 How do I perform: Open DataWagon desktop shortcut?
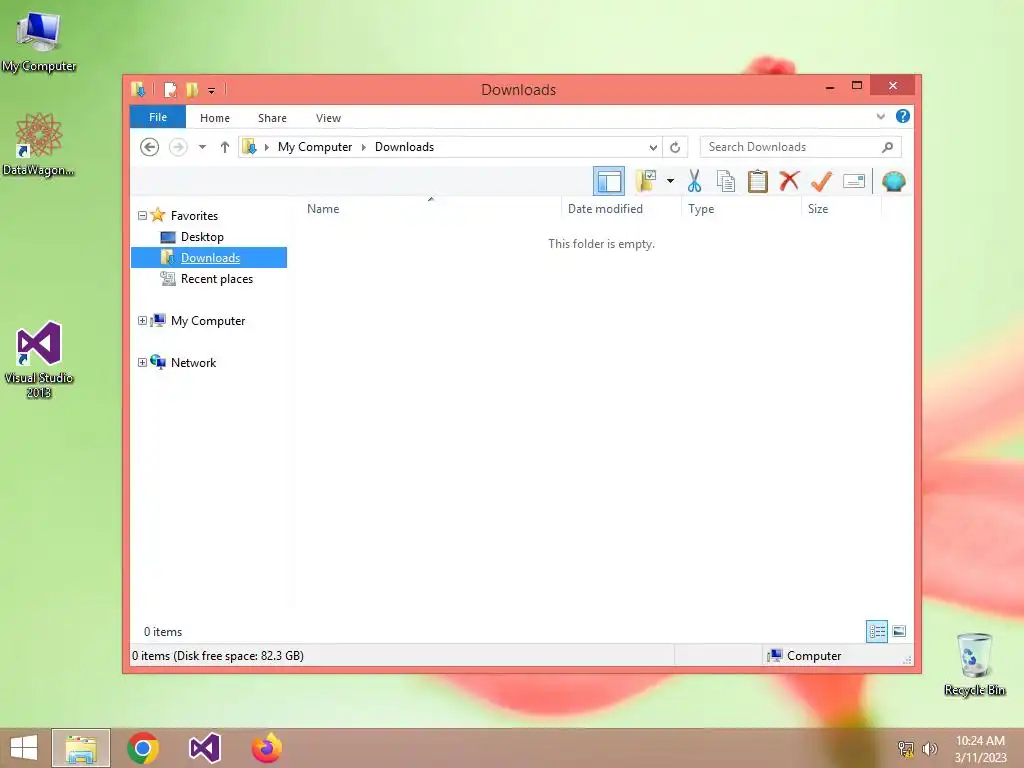click(39, 144)
